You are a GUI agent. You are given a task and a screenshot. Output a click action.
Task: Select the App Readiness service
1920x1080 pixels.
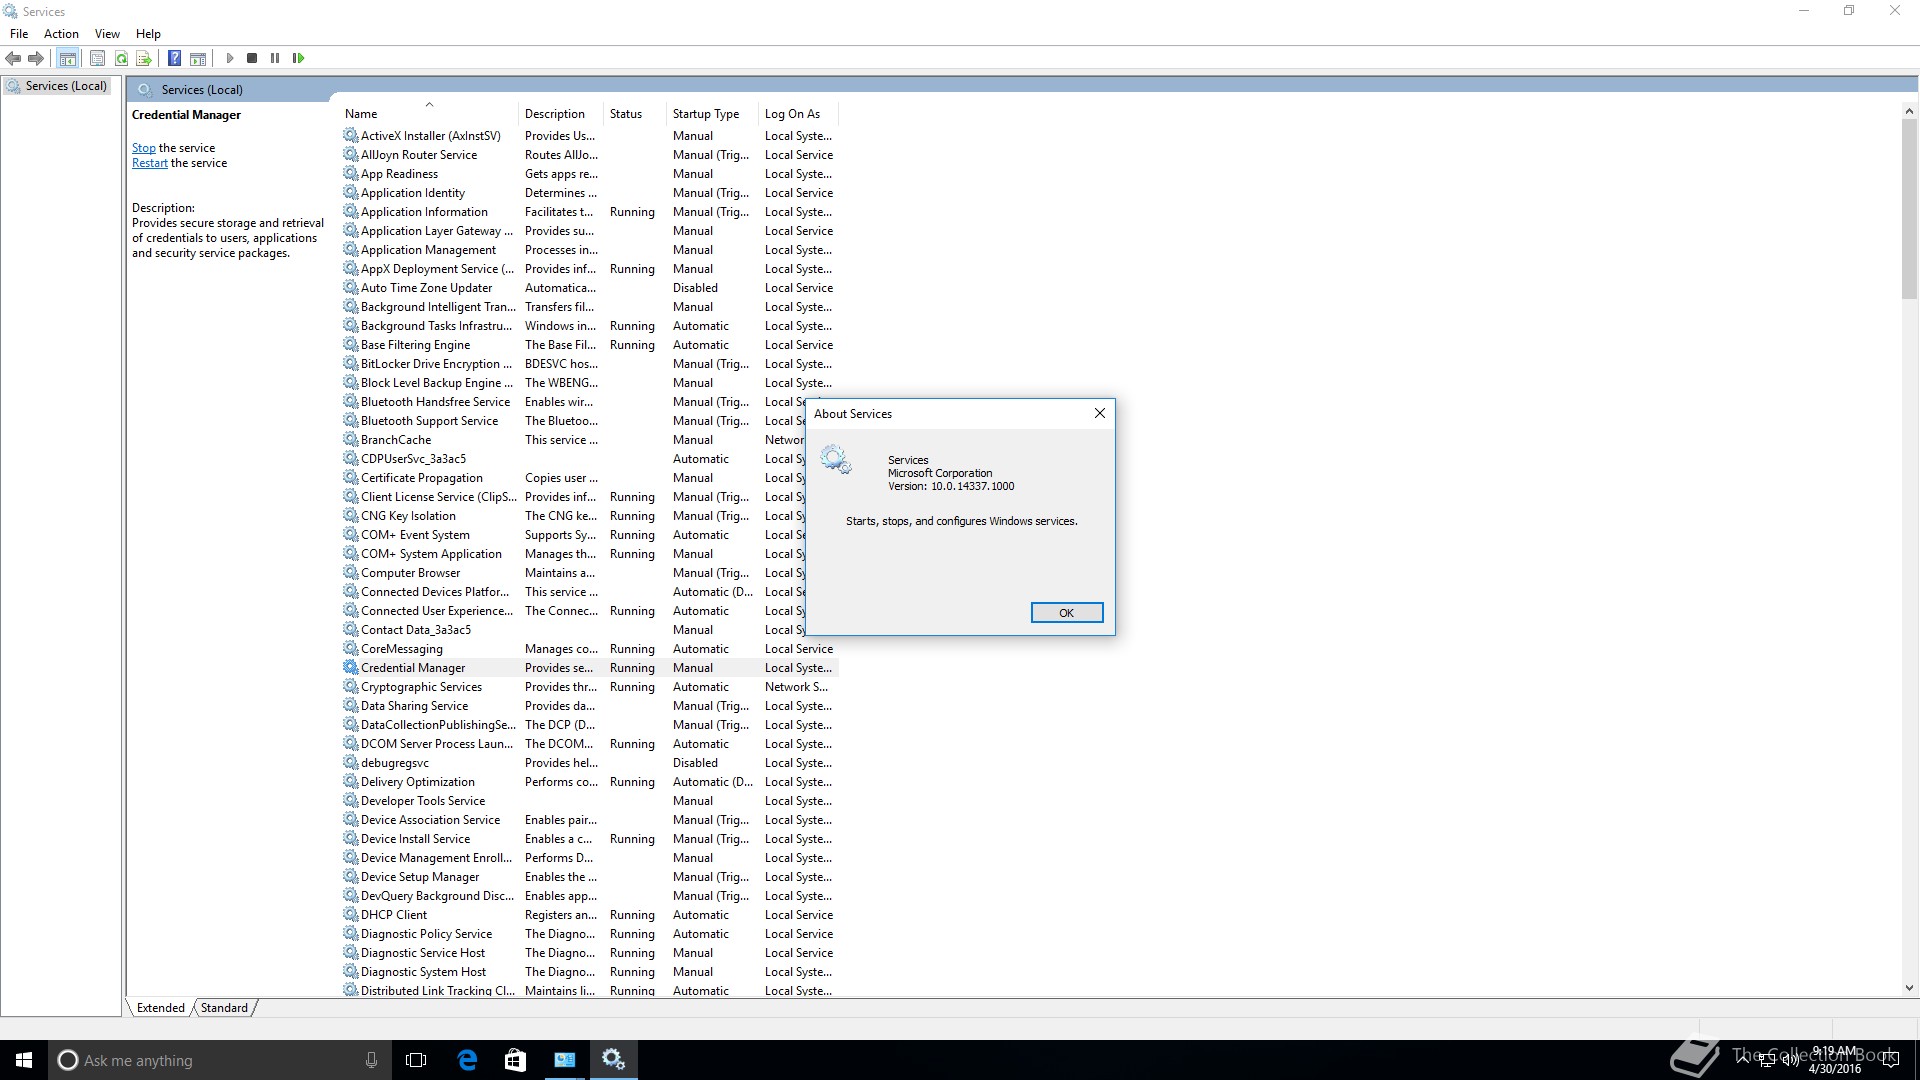tap(589, 174)
